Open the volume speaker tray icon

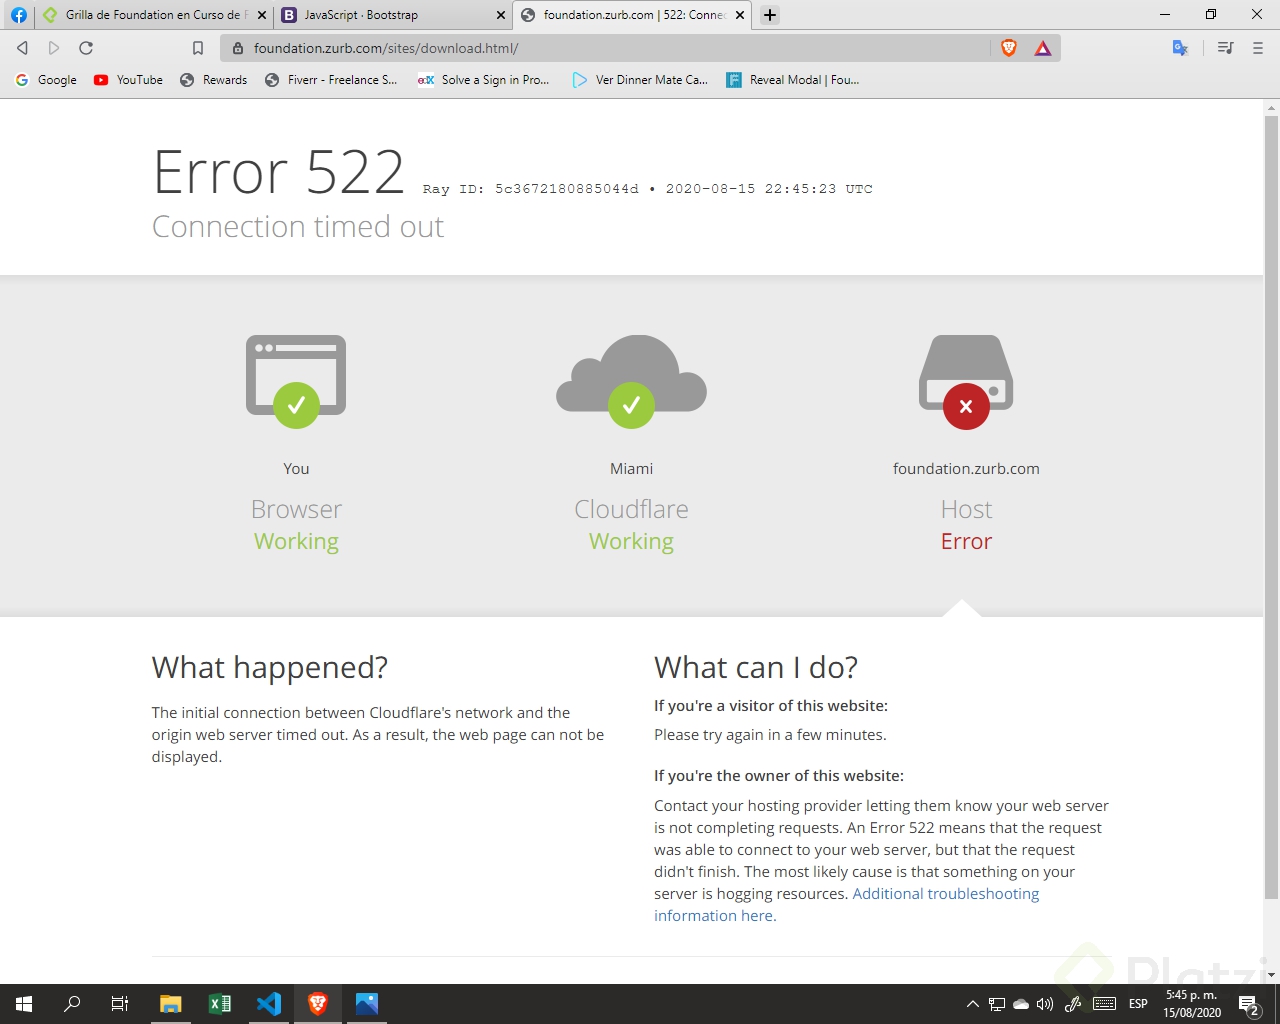(1045, 1004)
